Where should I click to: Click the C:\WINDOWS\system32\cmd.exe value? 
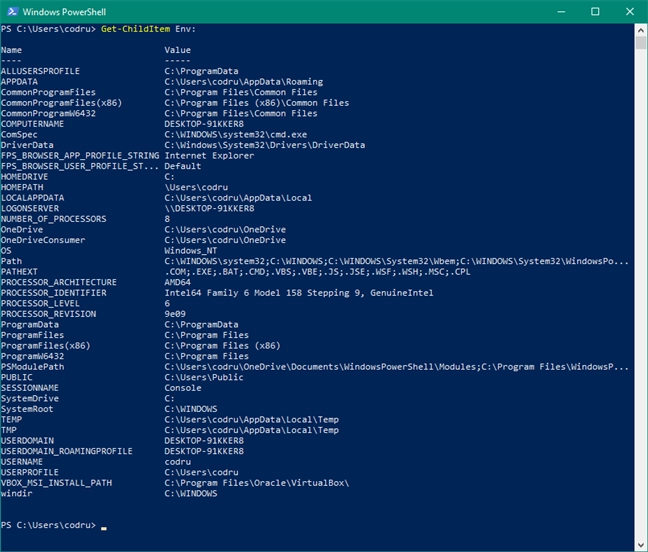click(x=236, y=135)
